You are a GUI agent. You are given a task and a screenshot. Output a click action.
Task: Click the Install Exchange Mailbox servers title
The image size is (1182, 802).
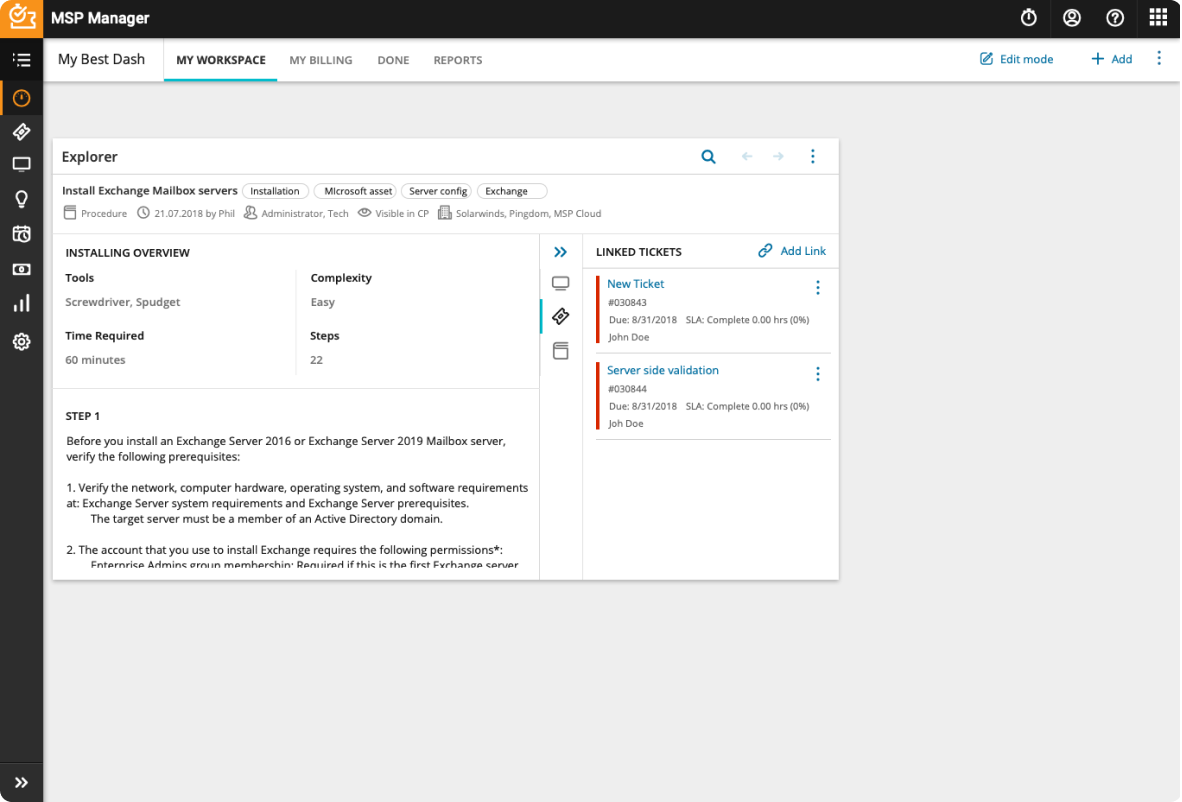click(149, 191)
